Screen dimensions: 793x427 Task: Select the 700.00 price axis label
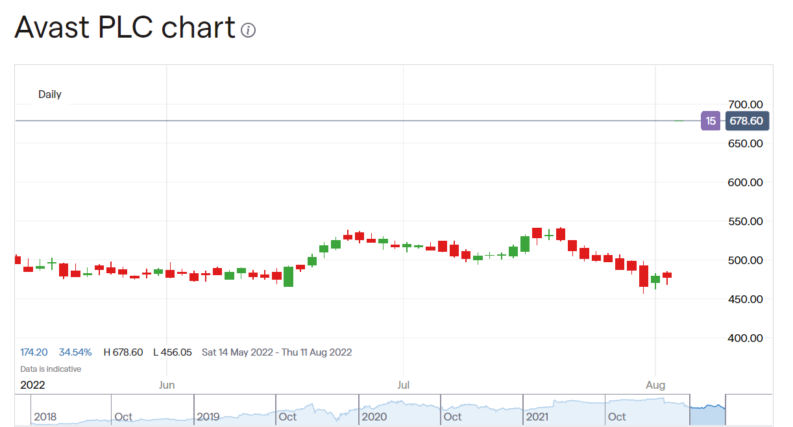click(x=745, y=105)
